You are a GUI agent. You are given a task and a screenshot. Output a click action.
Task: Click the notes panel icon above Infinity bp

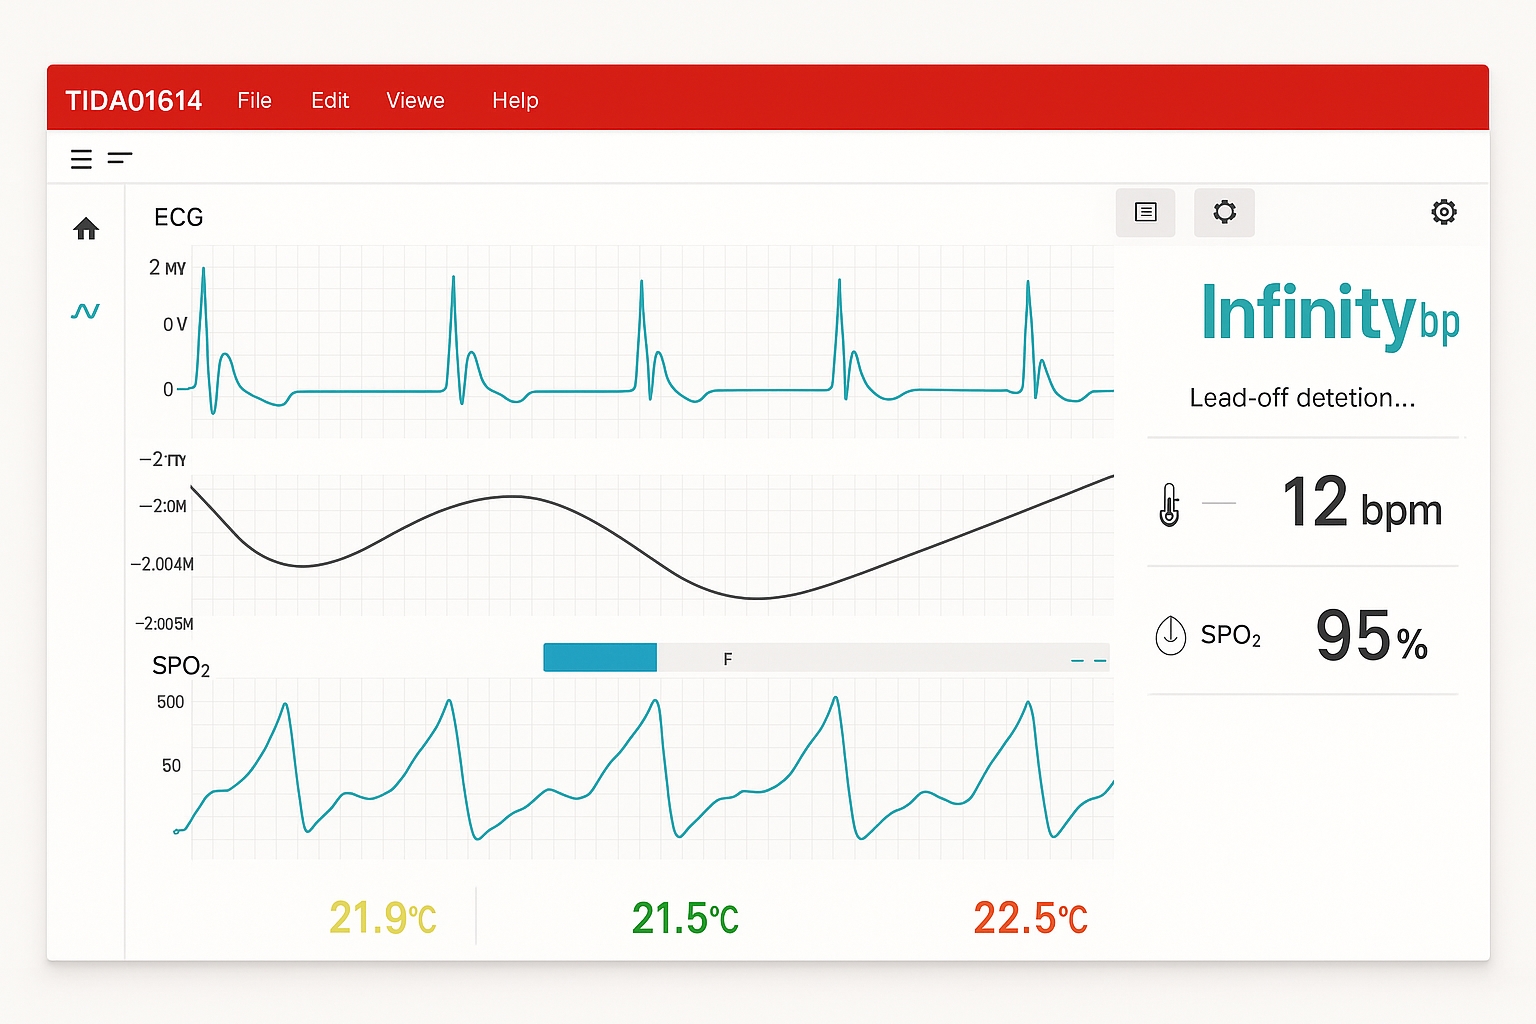[x=1145, y=212]
